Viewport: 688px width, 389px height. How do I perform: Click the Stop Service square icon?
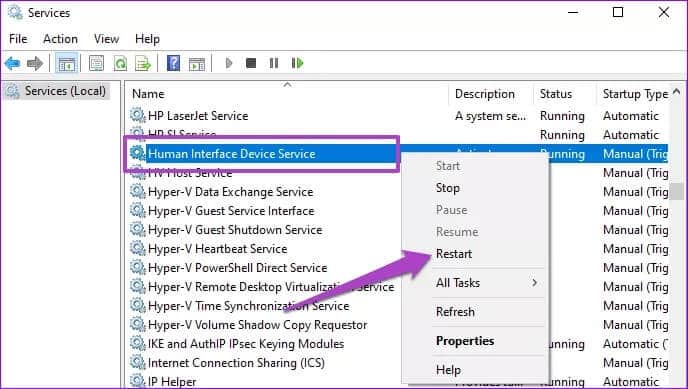click(x=251, y=64)
